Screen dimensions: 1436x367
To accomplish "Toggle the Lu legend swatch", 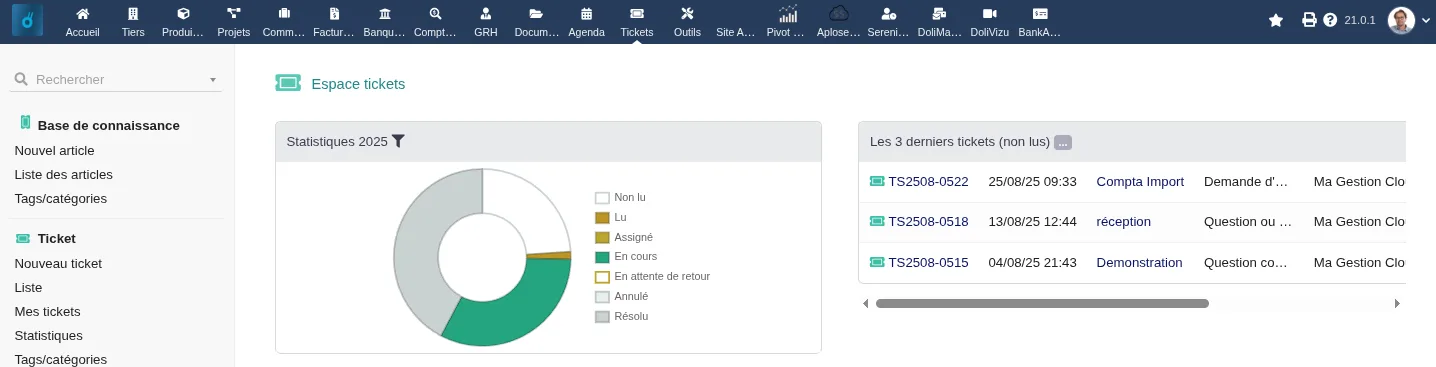I will tap(602, 217).
